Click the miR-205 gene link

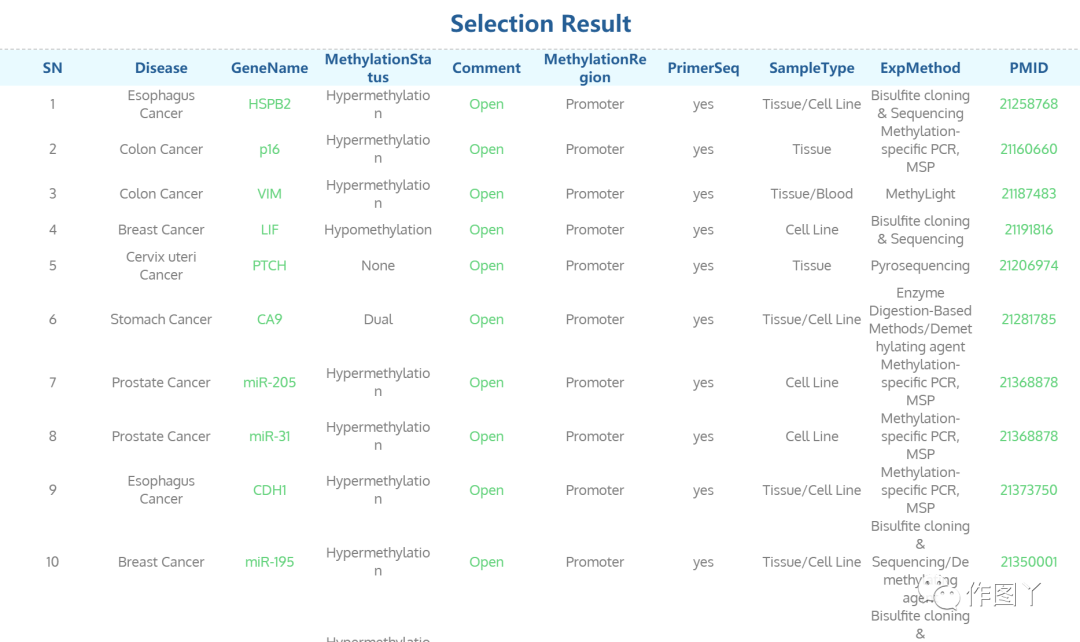coord(269,382)
